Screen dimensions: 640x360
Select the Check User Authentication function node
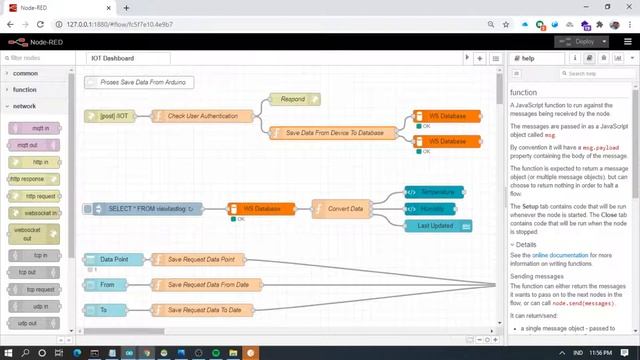[202, 116]
